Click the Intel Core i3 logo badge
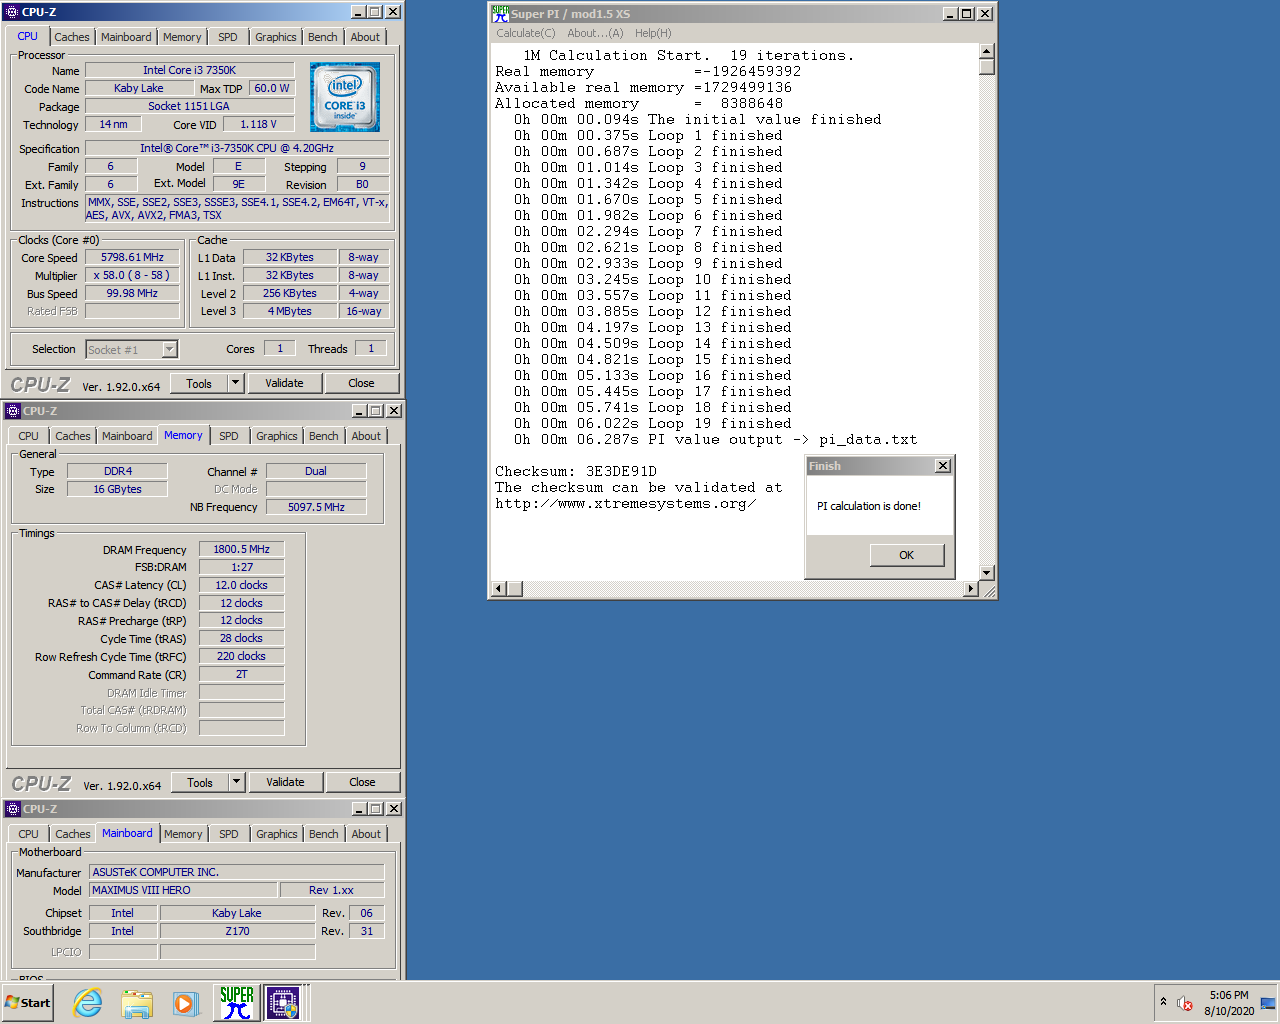This screenshot has width=1280, height=1024. click(x=345, y=97)
